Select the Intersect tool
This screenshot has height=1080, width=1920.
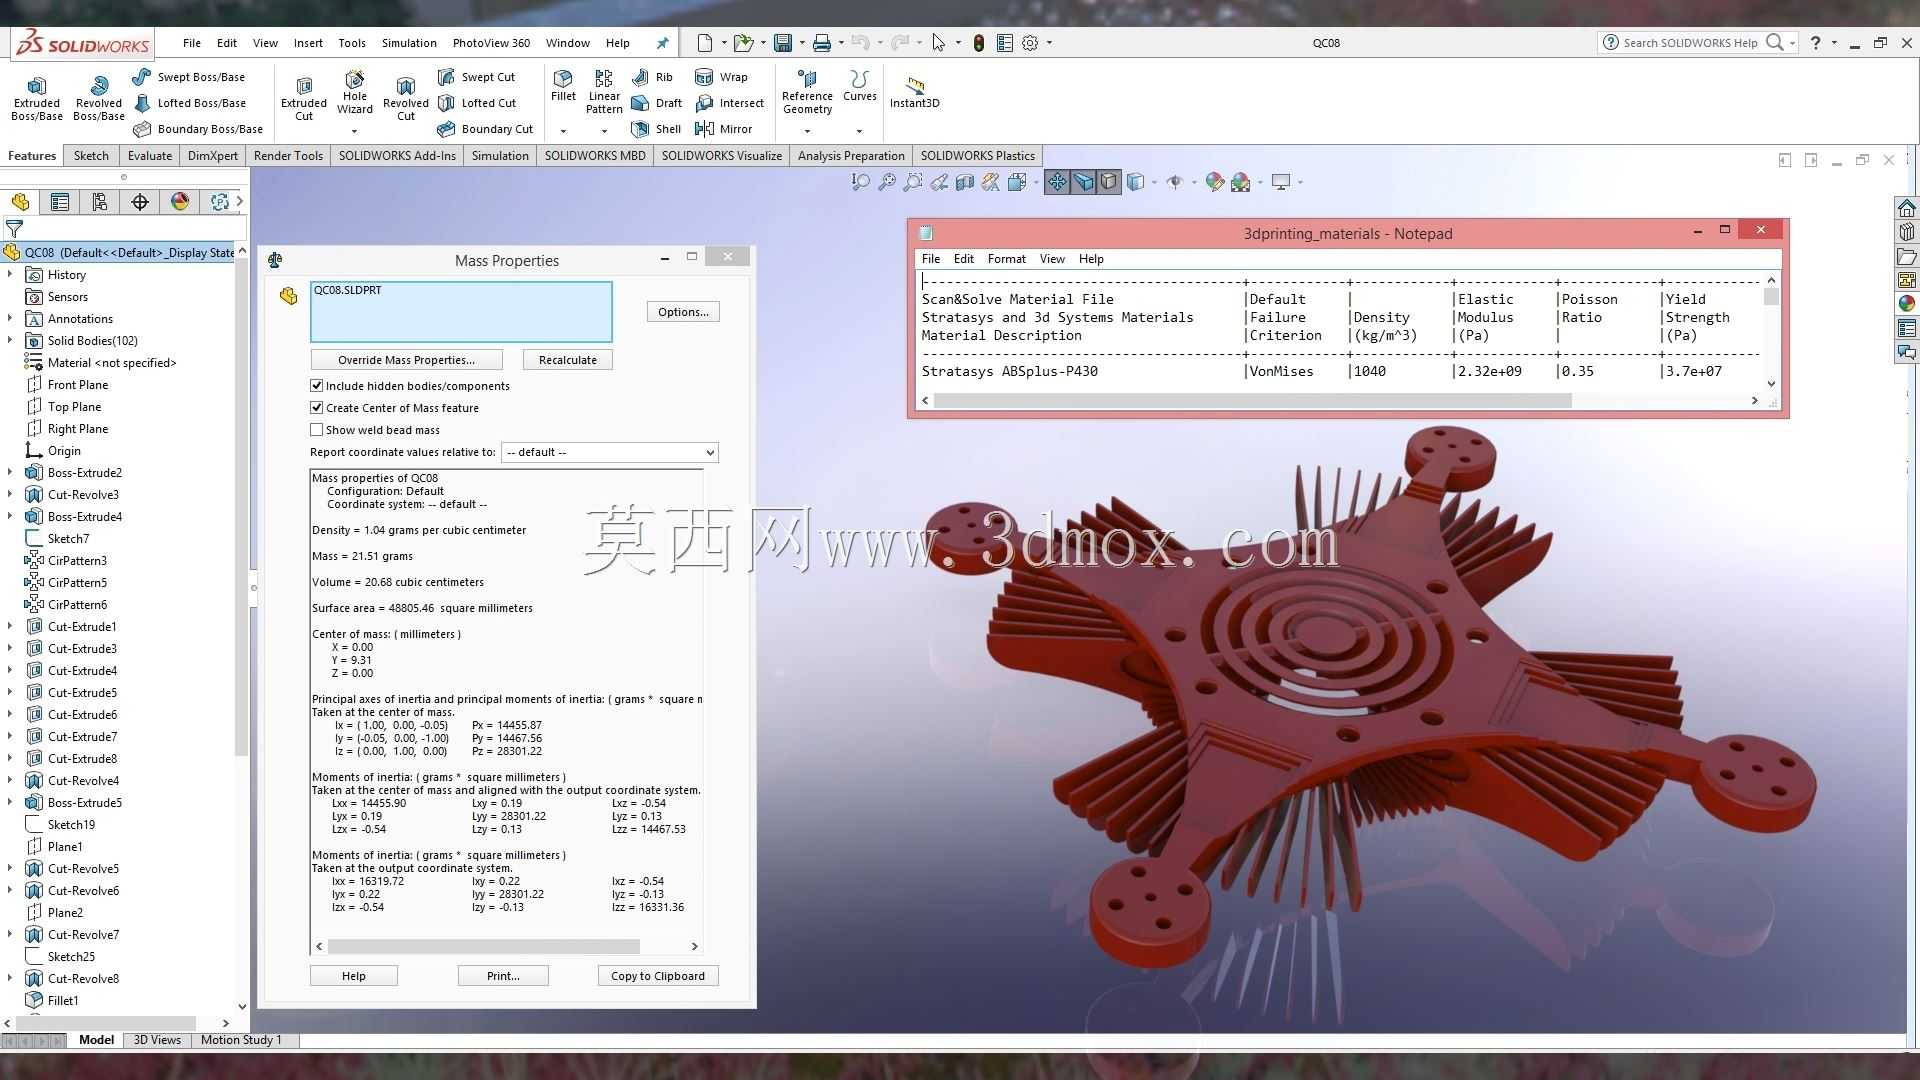coord(730,103)
